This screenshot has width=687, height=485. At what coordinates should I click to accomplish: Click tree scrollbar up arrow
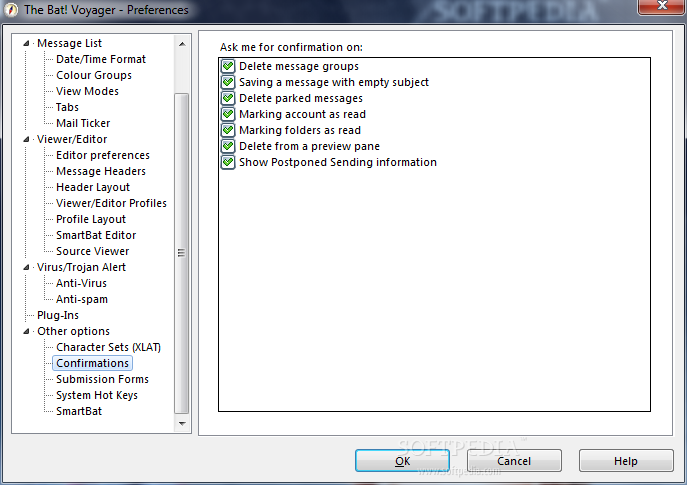pos(182,44)
